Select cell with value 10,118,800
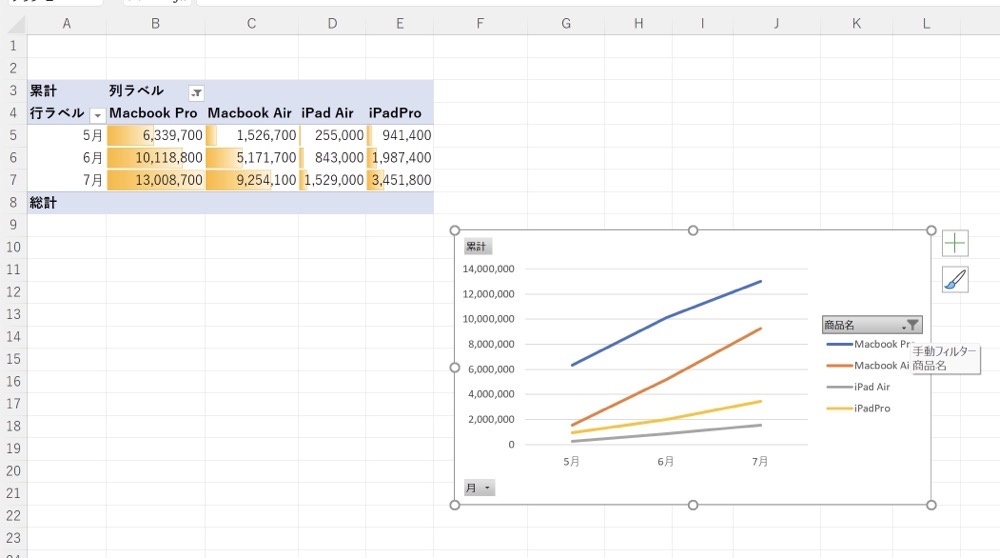Screen dimensions: 1000x558 click(156, 158)
